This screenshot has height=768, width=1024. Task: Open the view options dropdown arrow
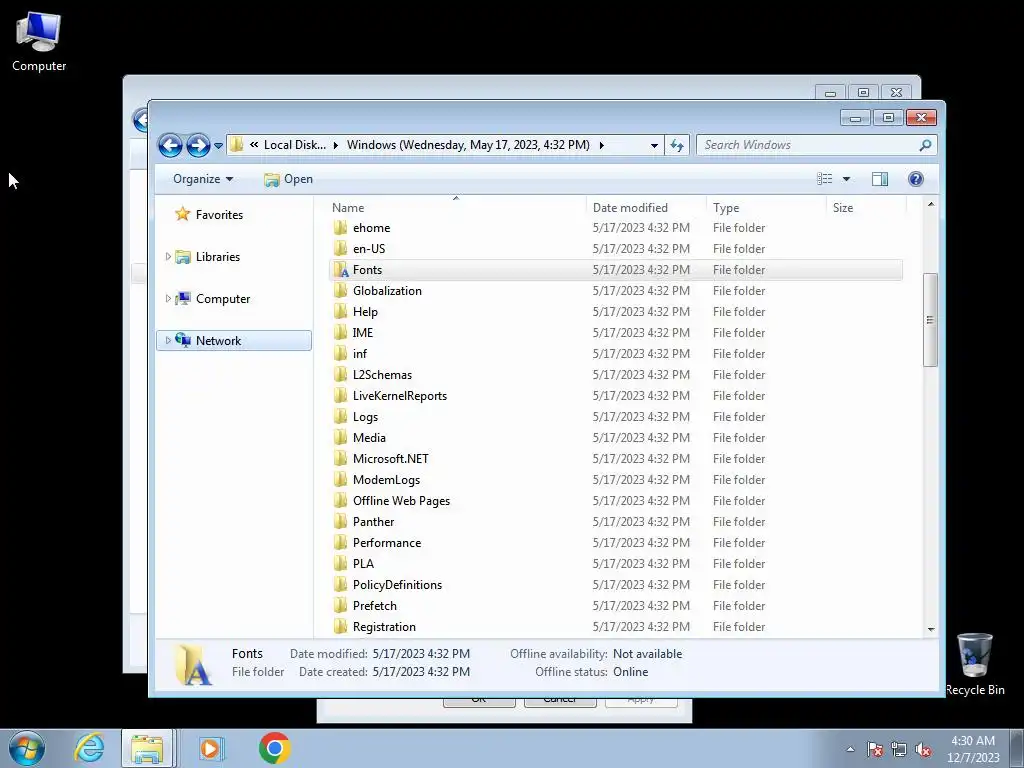coord(846,179)
